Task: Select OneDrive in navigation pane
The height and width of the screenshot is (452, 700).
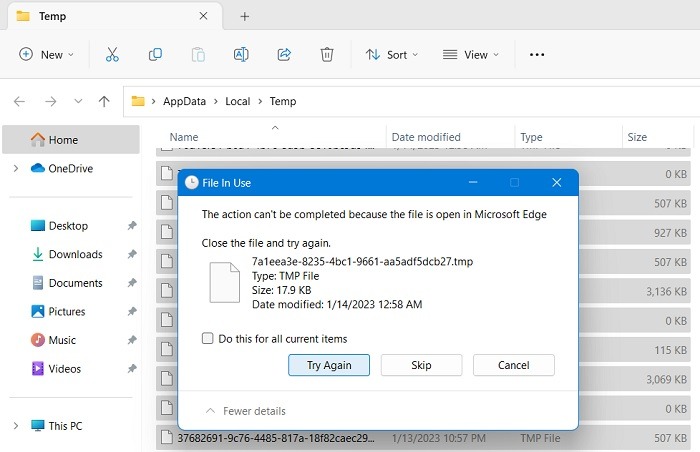Action: [x=71, y=168]
